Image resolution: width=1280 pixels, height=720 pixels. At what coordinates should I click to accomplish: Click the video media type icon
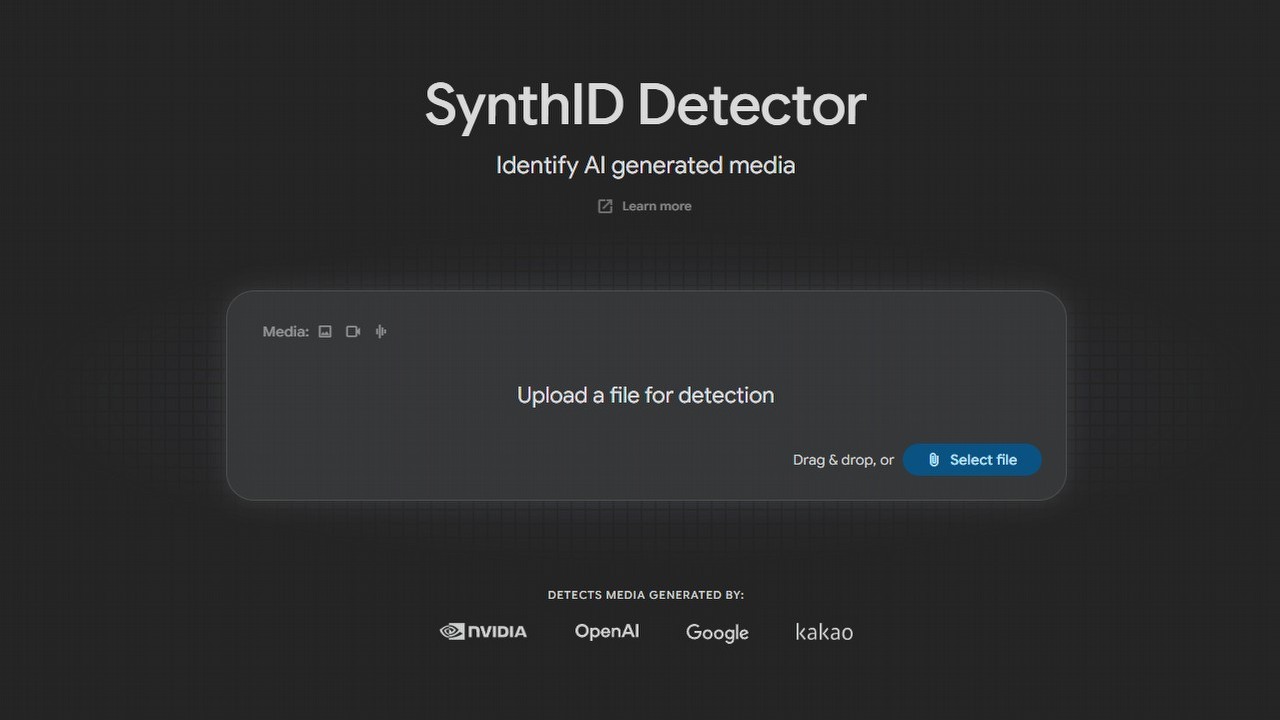tap(353, 331)
